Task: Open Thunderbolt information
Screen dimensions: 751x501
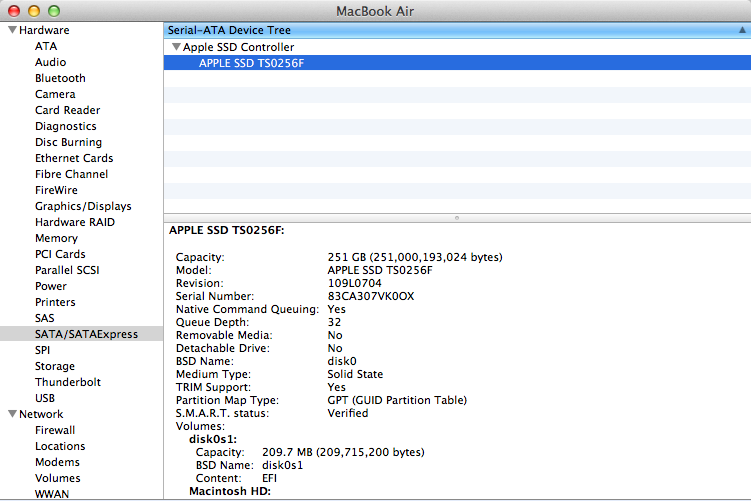Action: click(68, 382)
